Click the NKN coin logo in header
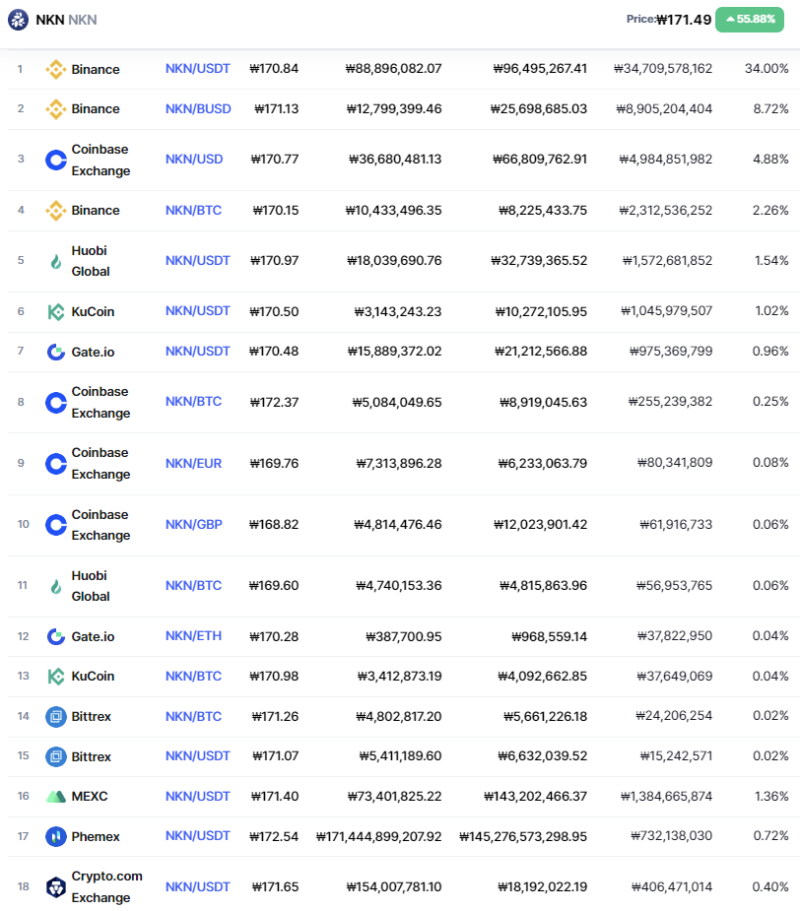 (18, 20)
